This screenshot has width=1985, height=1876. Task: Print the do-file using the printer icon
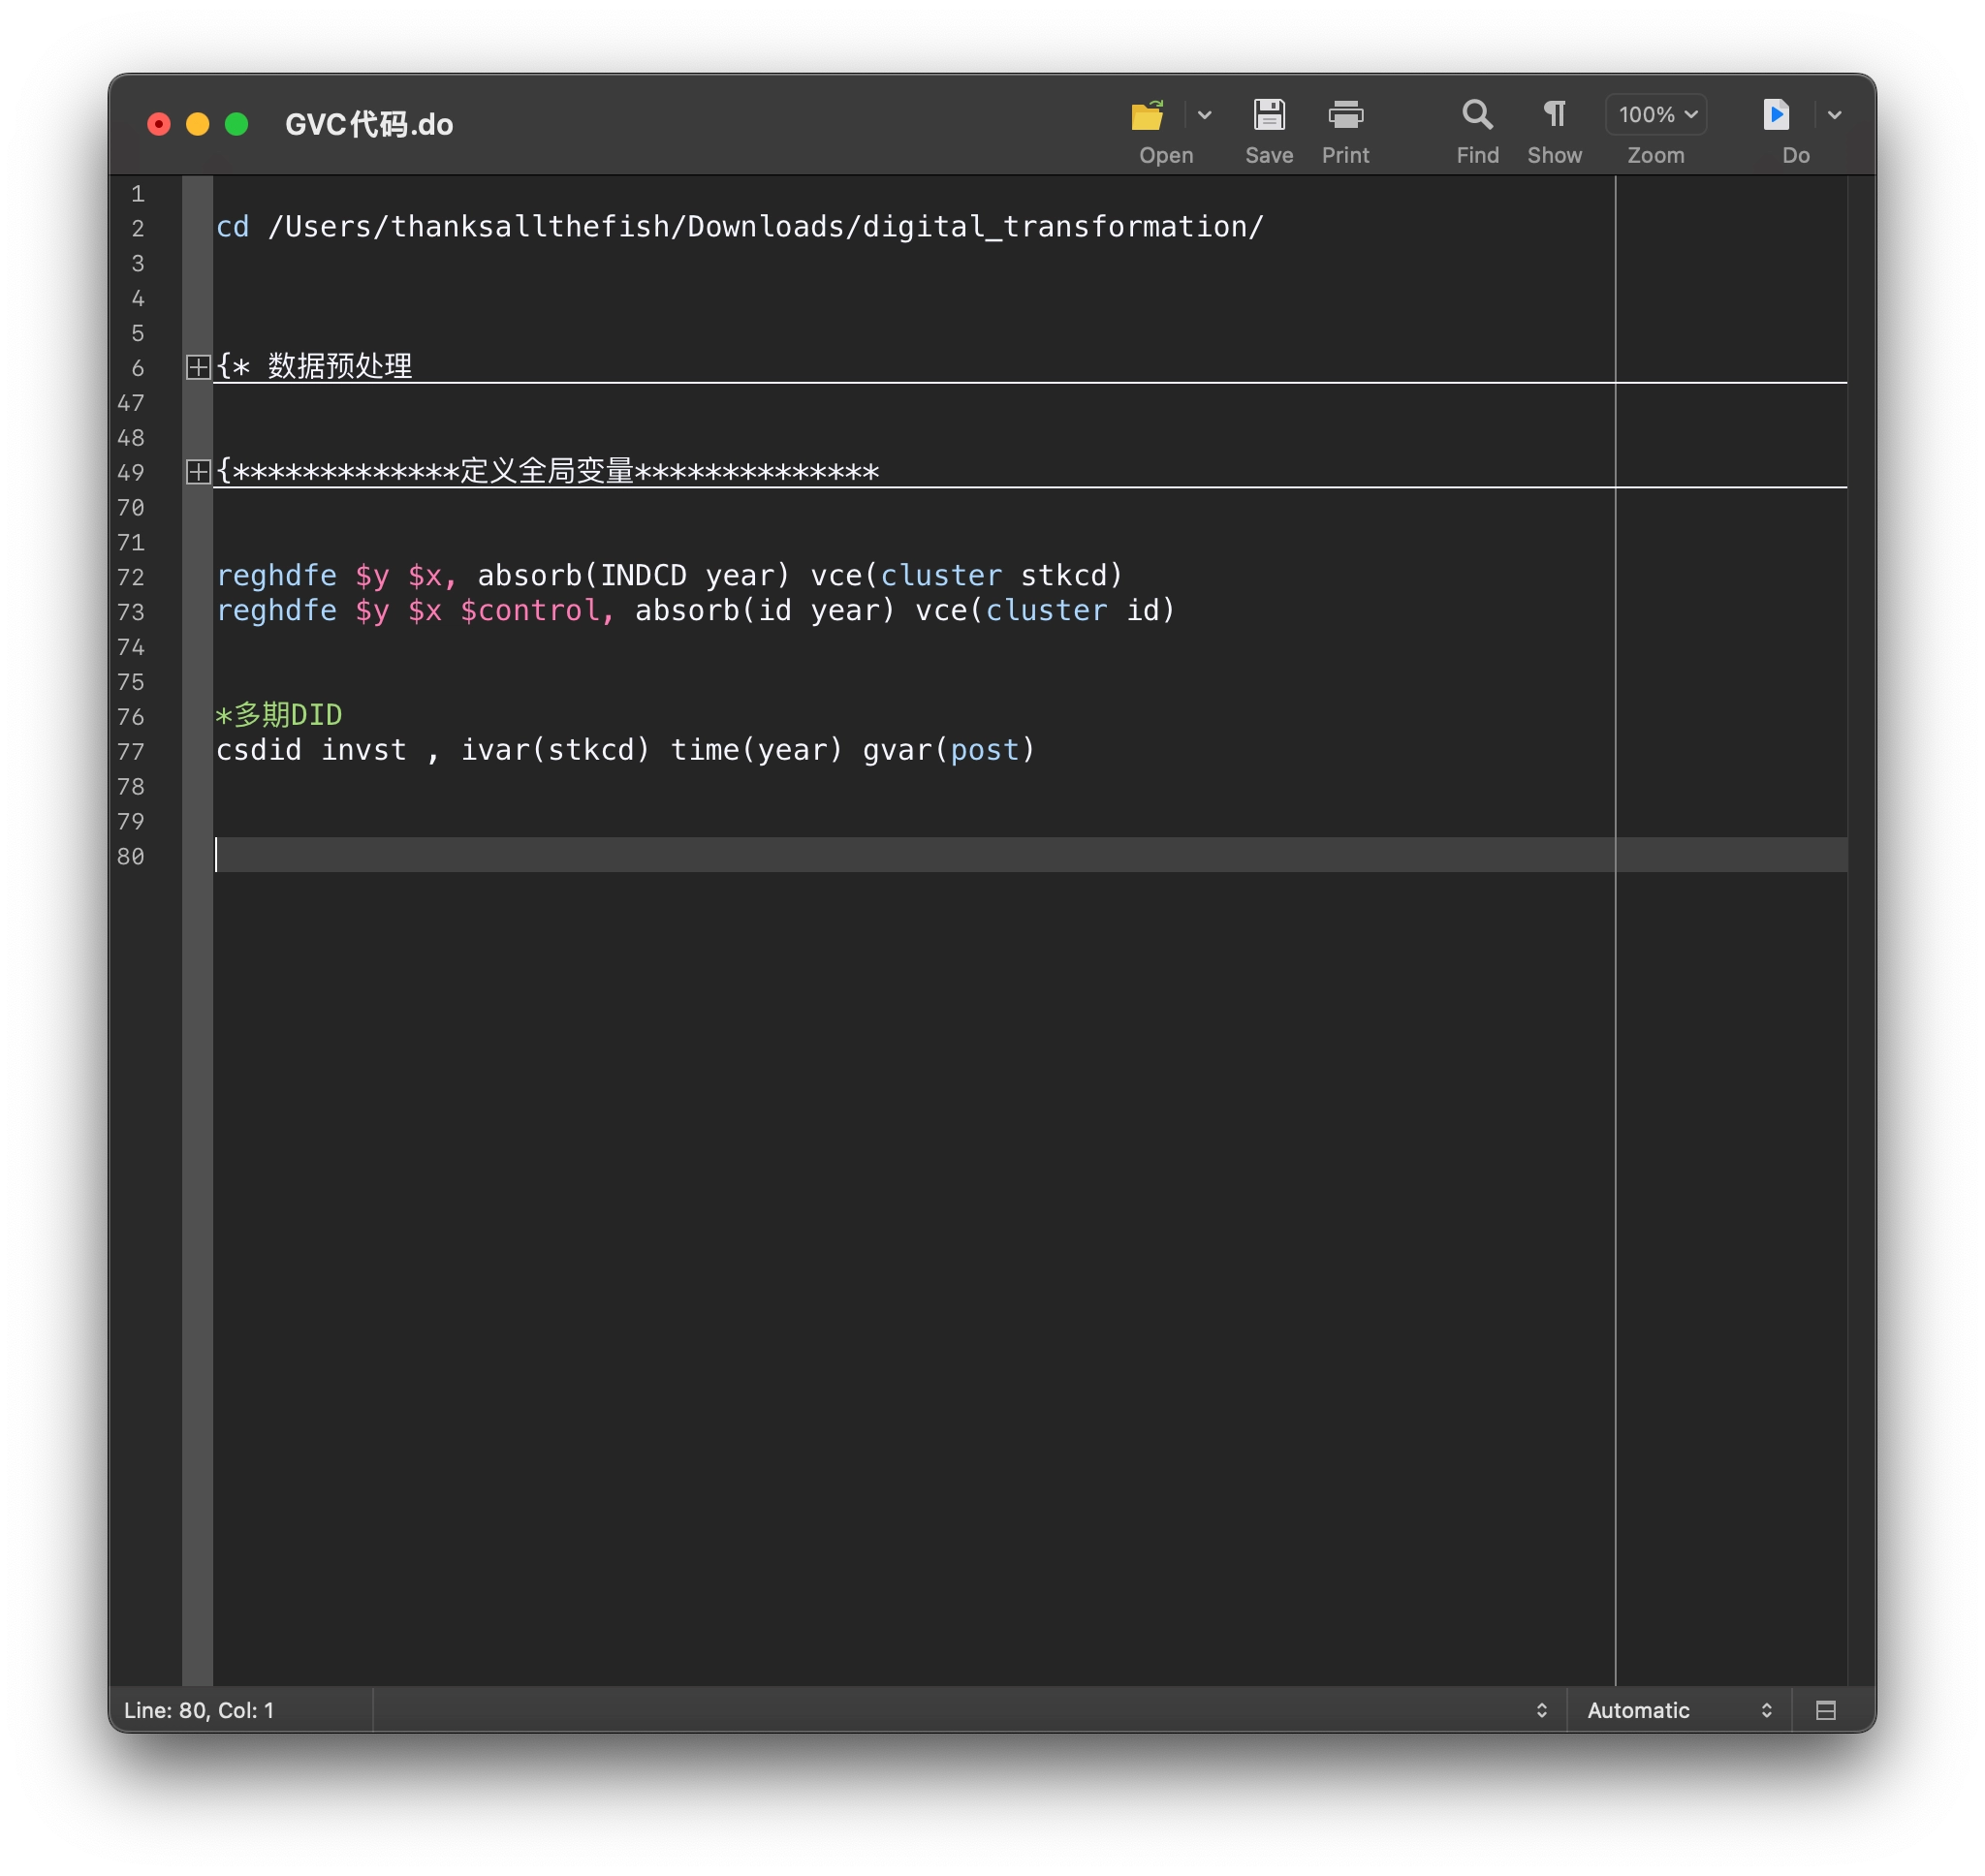[x=1345, y=115]
